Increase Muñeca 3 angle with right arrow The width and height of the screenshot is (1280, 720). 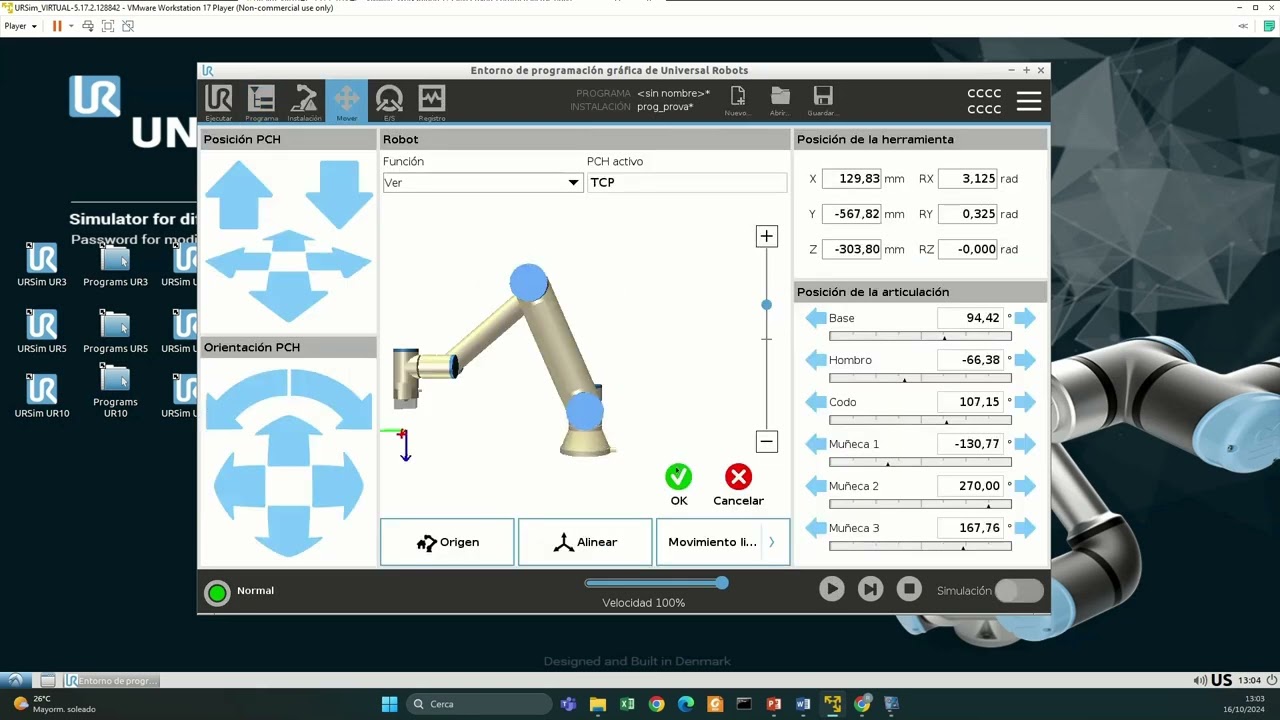pyautogui.click(x=1025, y=528)
